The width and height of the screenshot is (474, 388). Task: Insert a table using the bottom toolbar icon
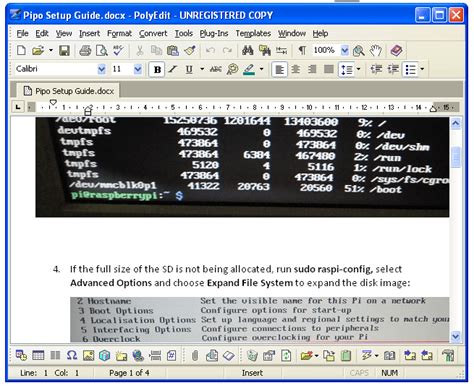pos(38,355)
